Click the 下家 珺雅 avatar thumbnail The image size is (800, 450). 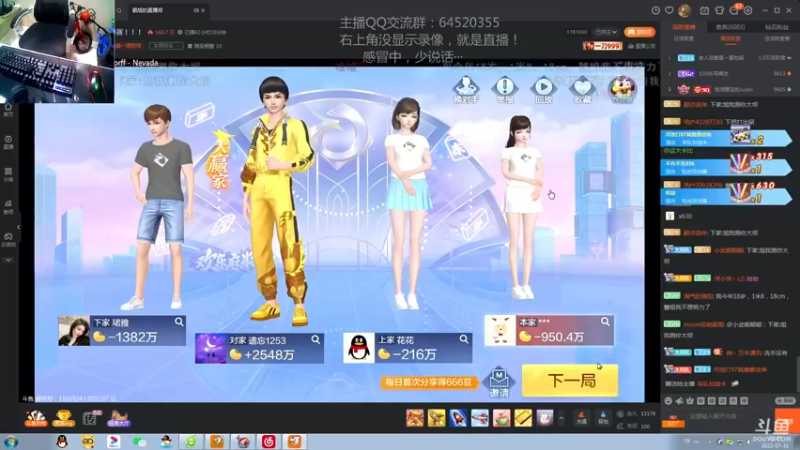point(74,331)
